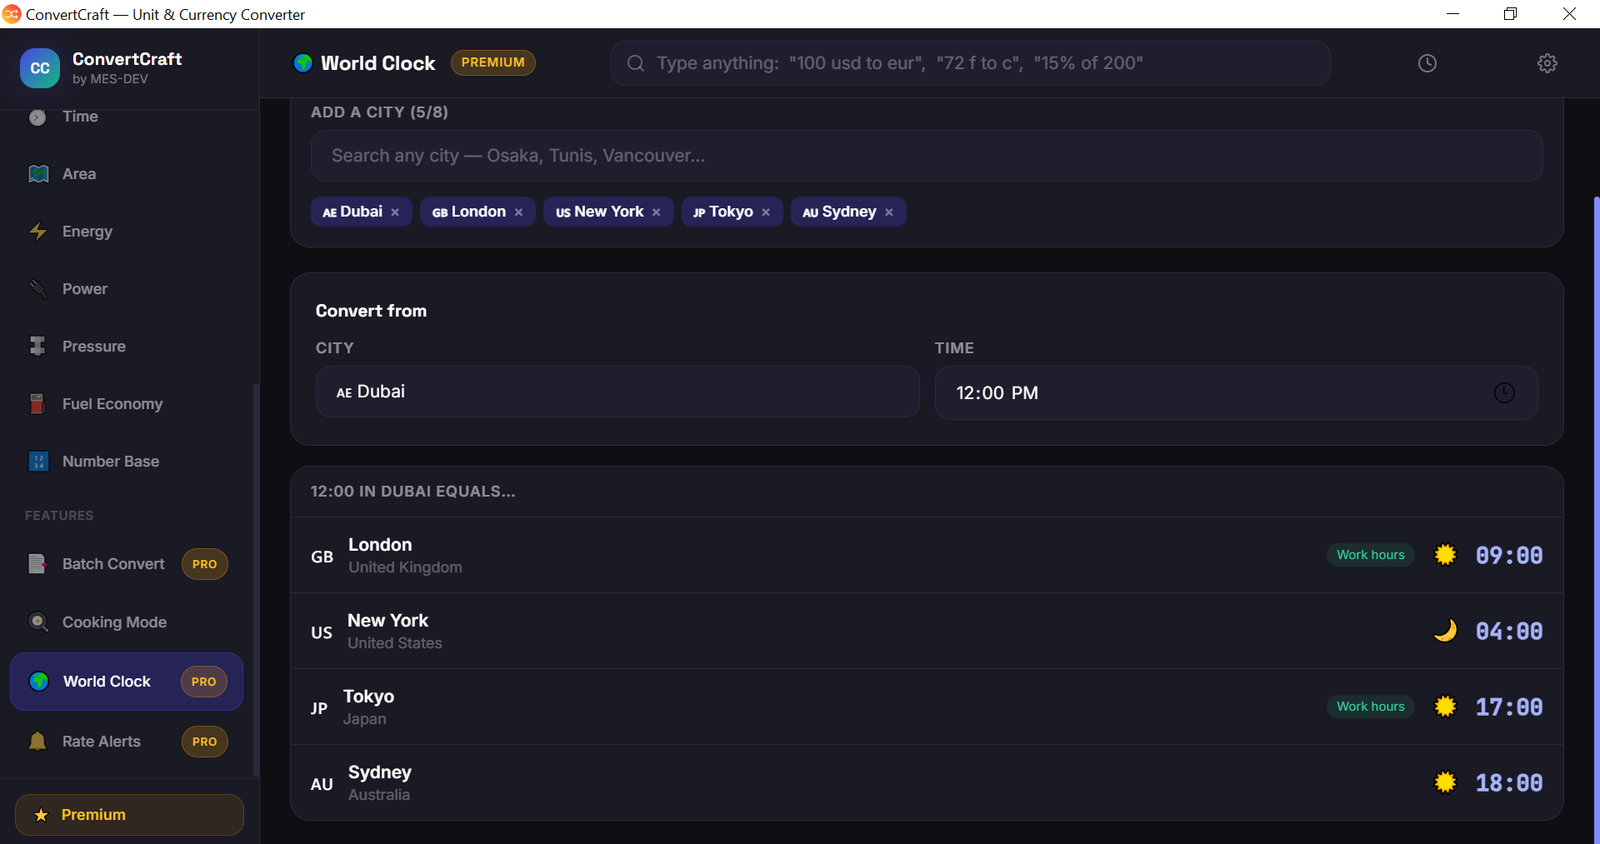1600x844 pixels.
Task: Click the Rate Alerts bell icon
Action: pos(38,741)
